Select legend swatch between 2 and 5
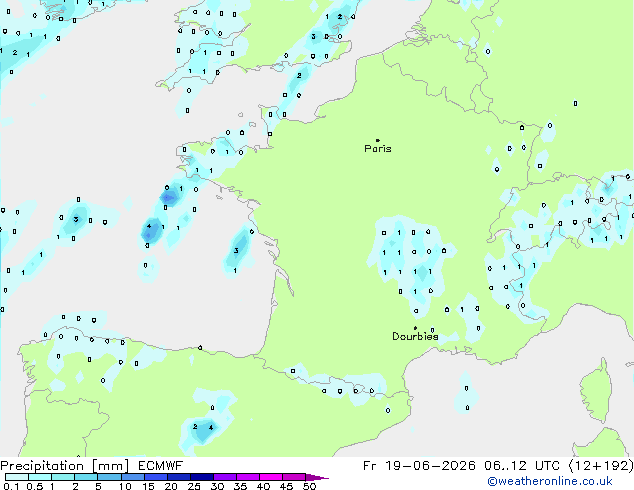634x490 pixels. [x=86, y=477]
